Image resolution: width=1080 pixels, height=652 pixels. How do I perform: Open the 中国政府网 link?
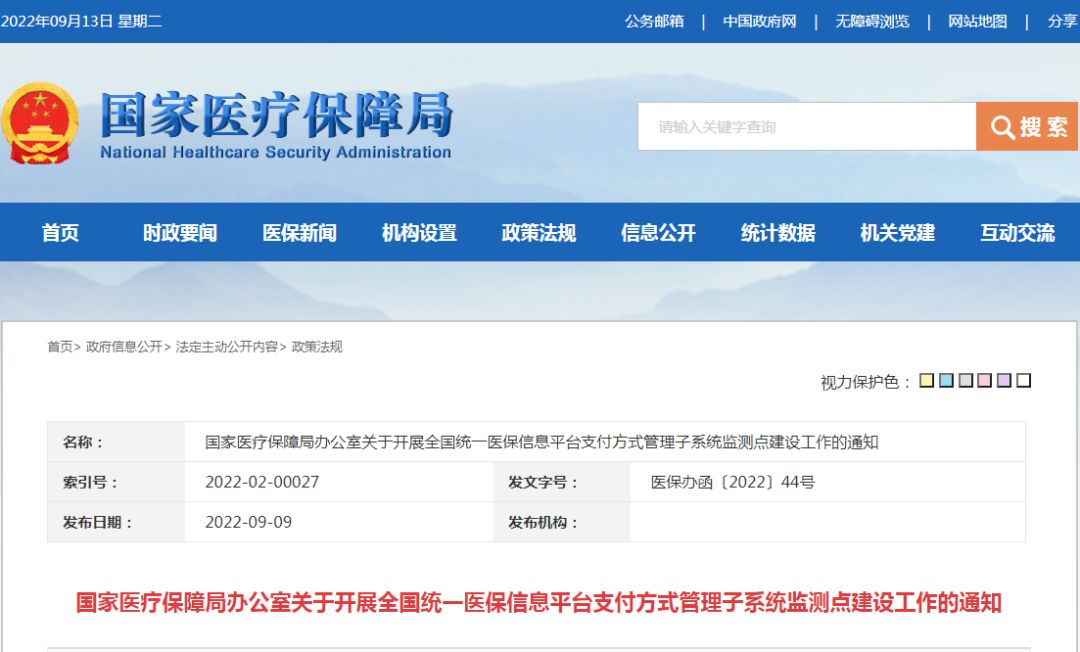759,21
